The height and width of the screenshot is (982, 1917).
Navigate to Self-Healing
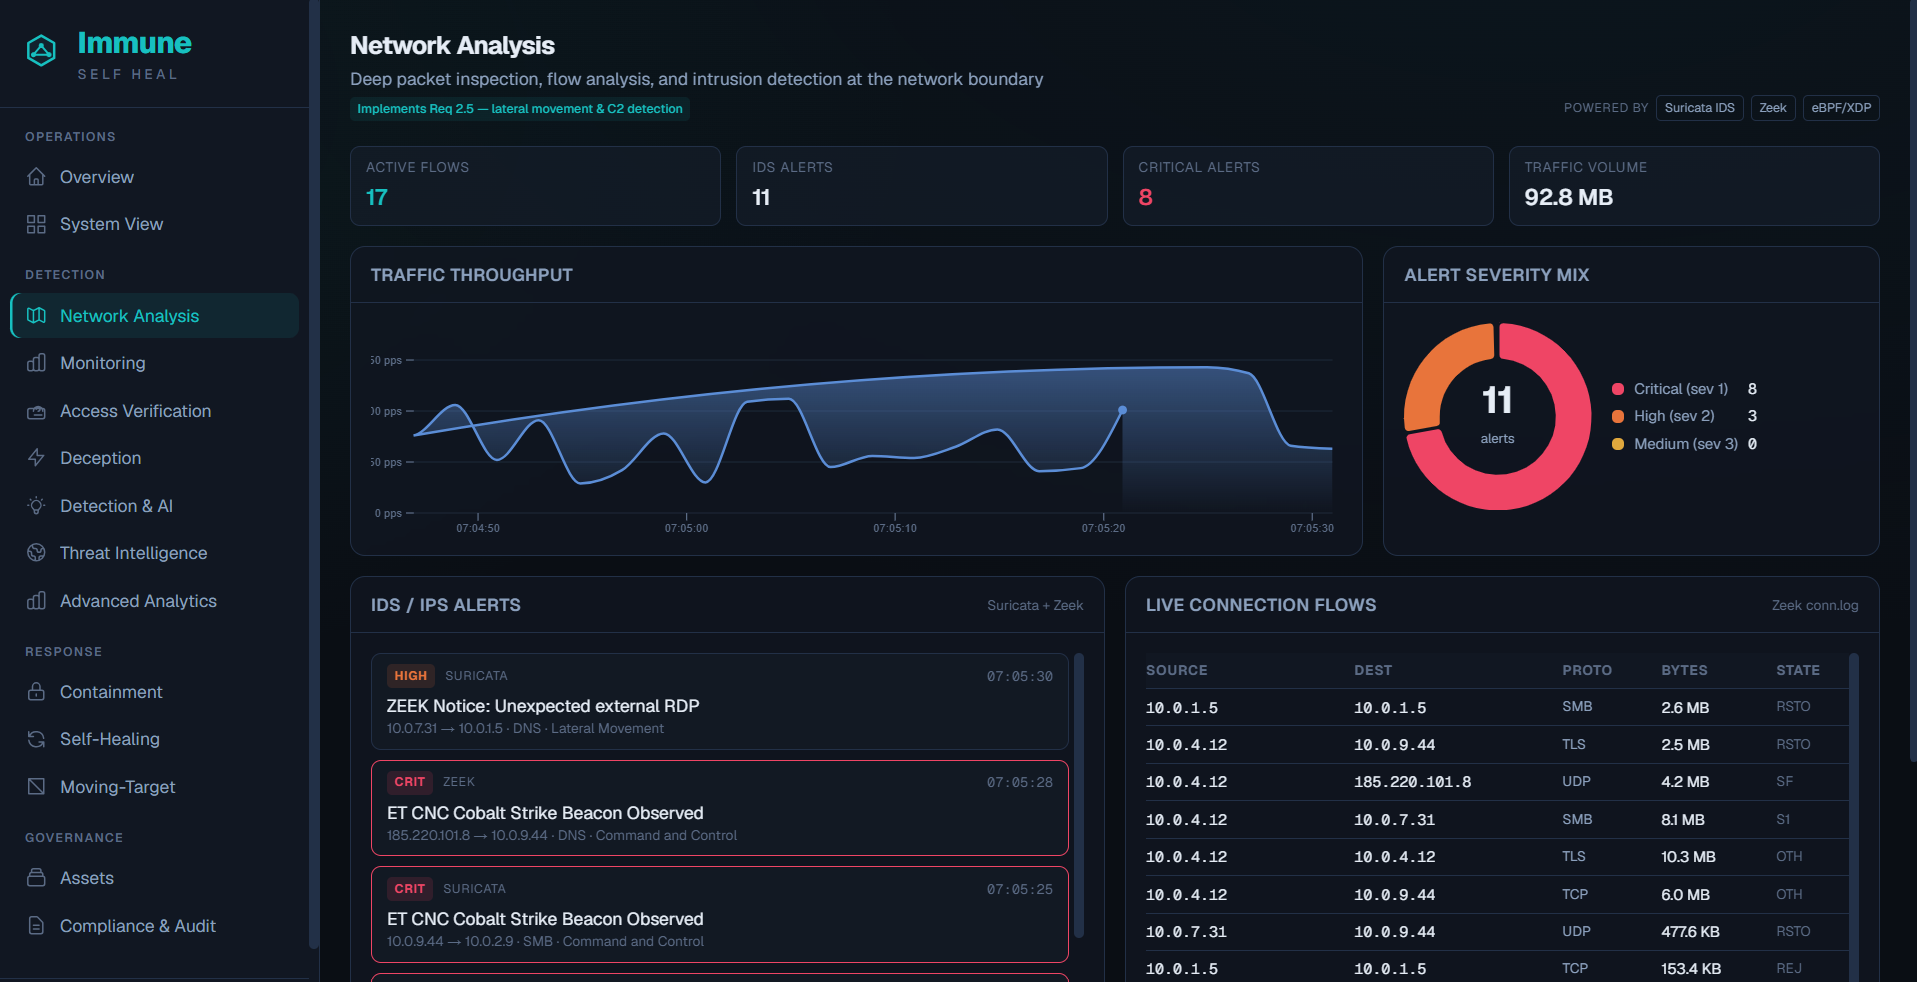[x=154, y=739]
